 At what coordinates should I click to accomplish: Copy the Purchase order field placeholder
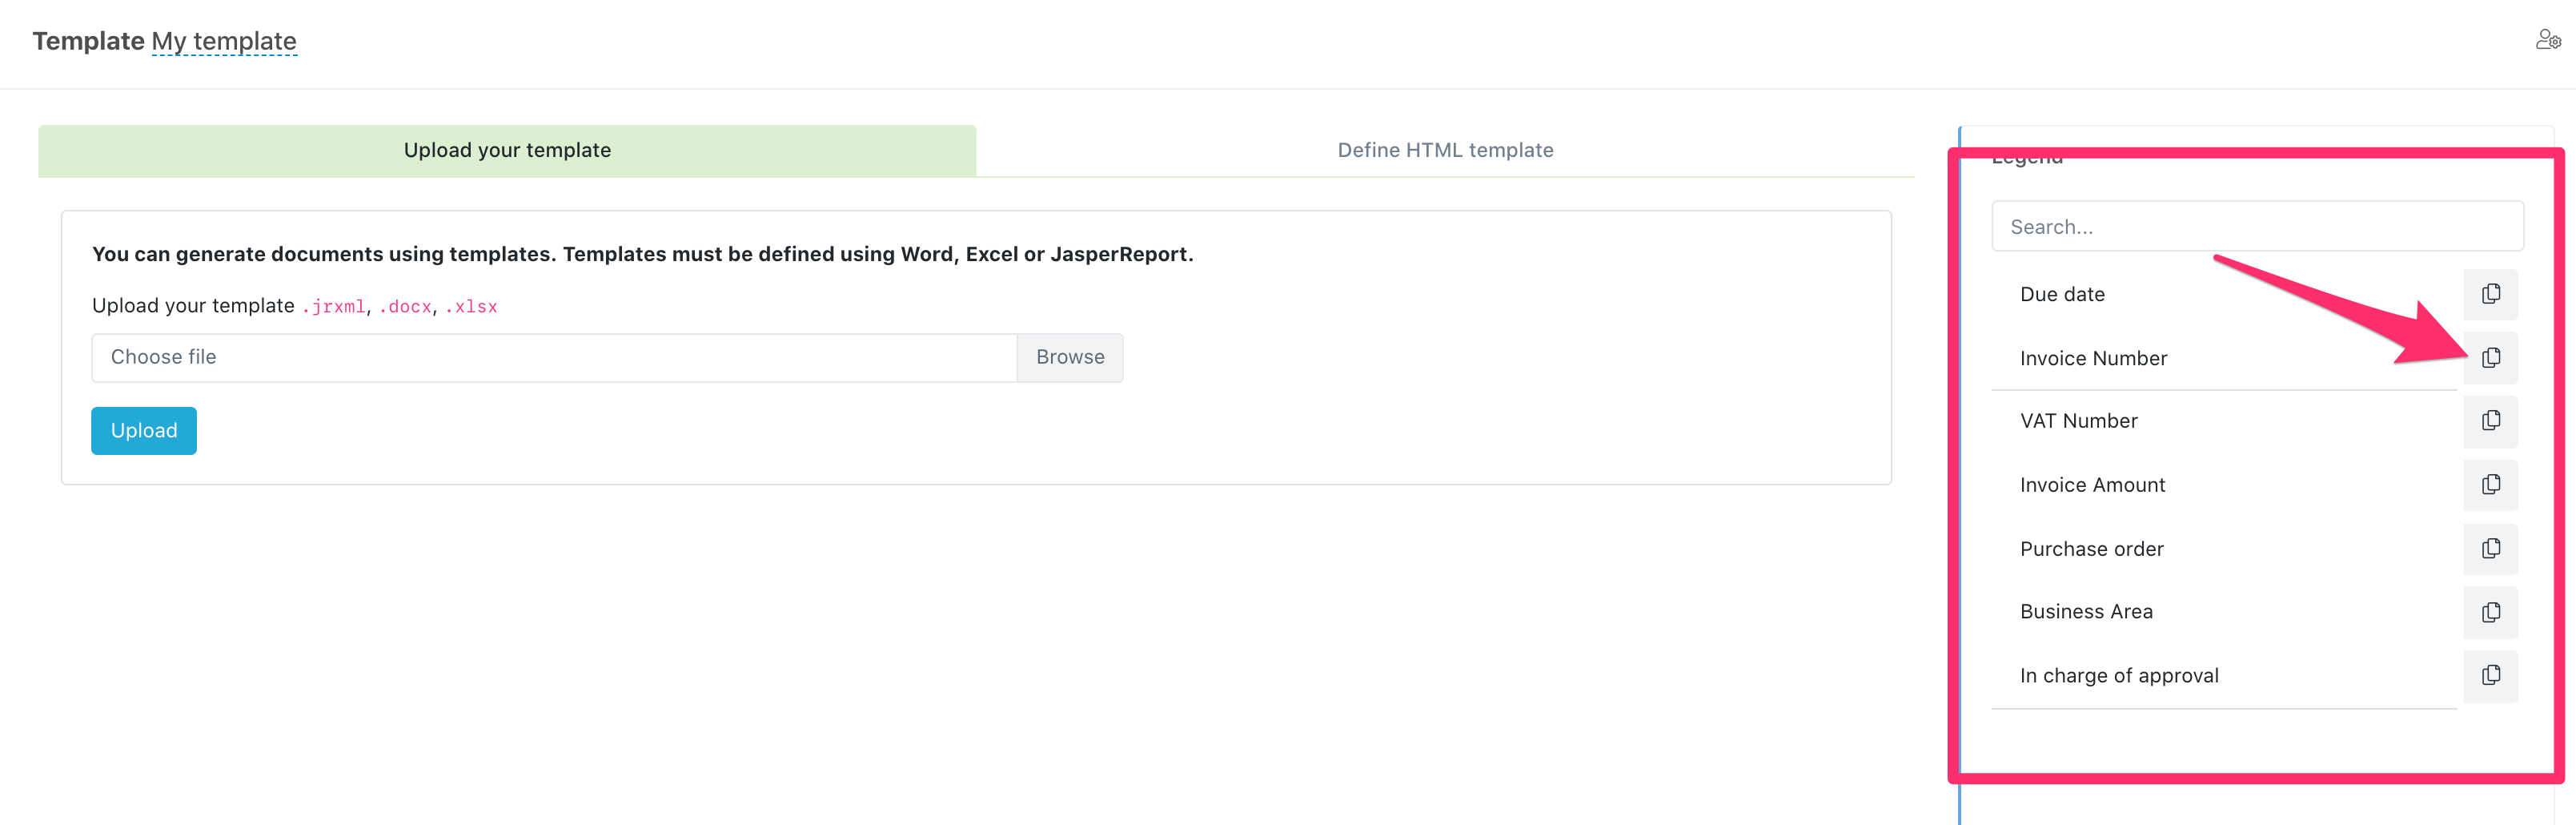point(2490,549)
